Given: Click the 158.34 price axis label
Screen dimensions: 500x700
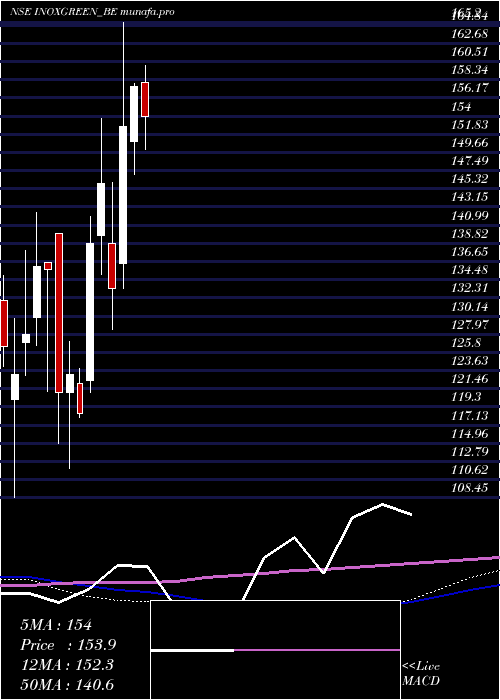Looking at the screenshot, I should point(469,70).
